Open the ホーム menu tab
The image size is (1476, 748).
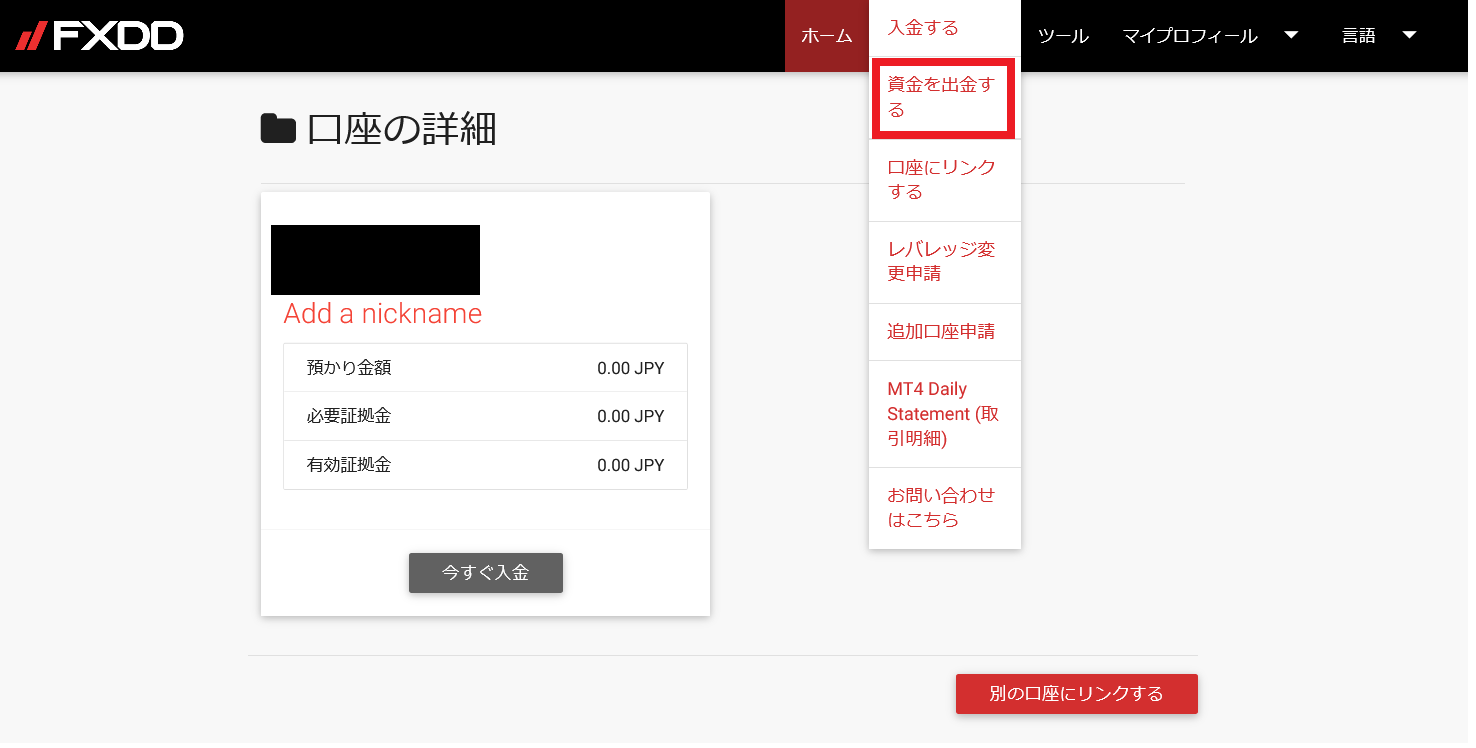(827, 36)
